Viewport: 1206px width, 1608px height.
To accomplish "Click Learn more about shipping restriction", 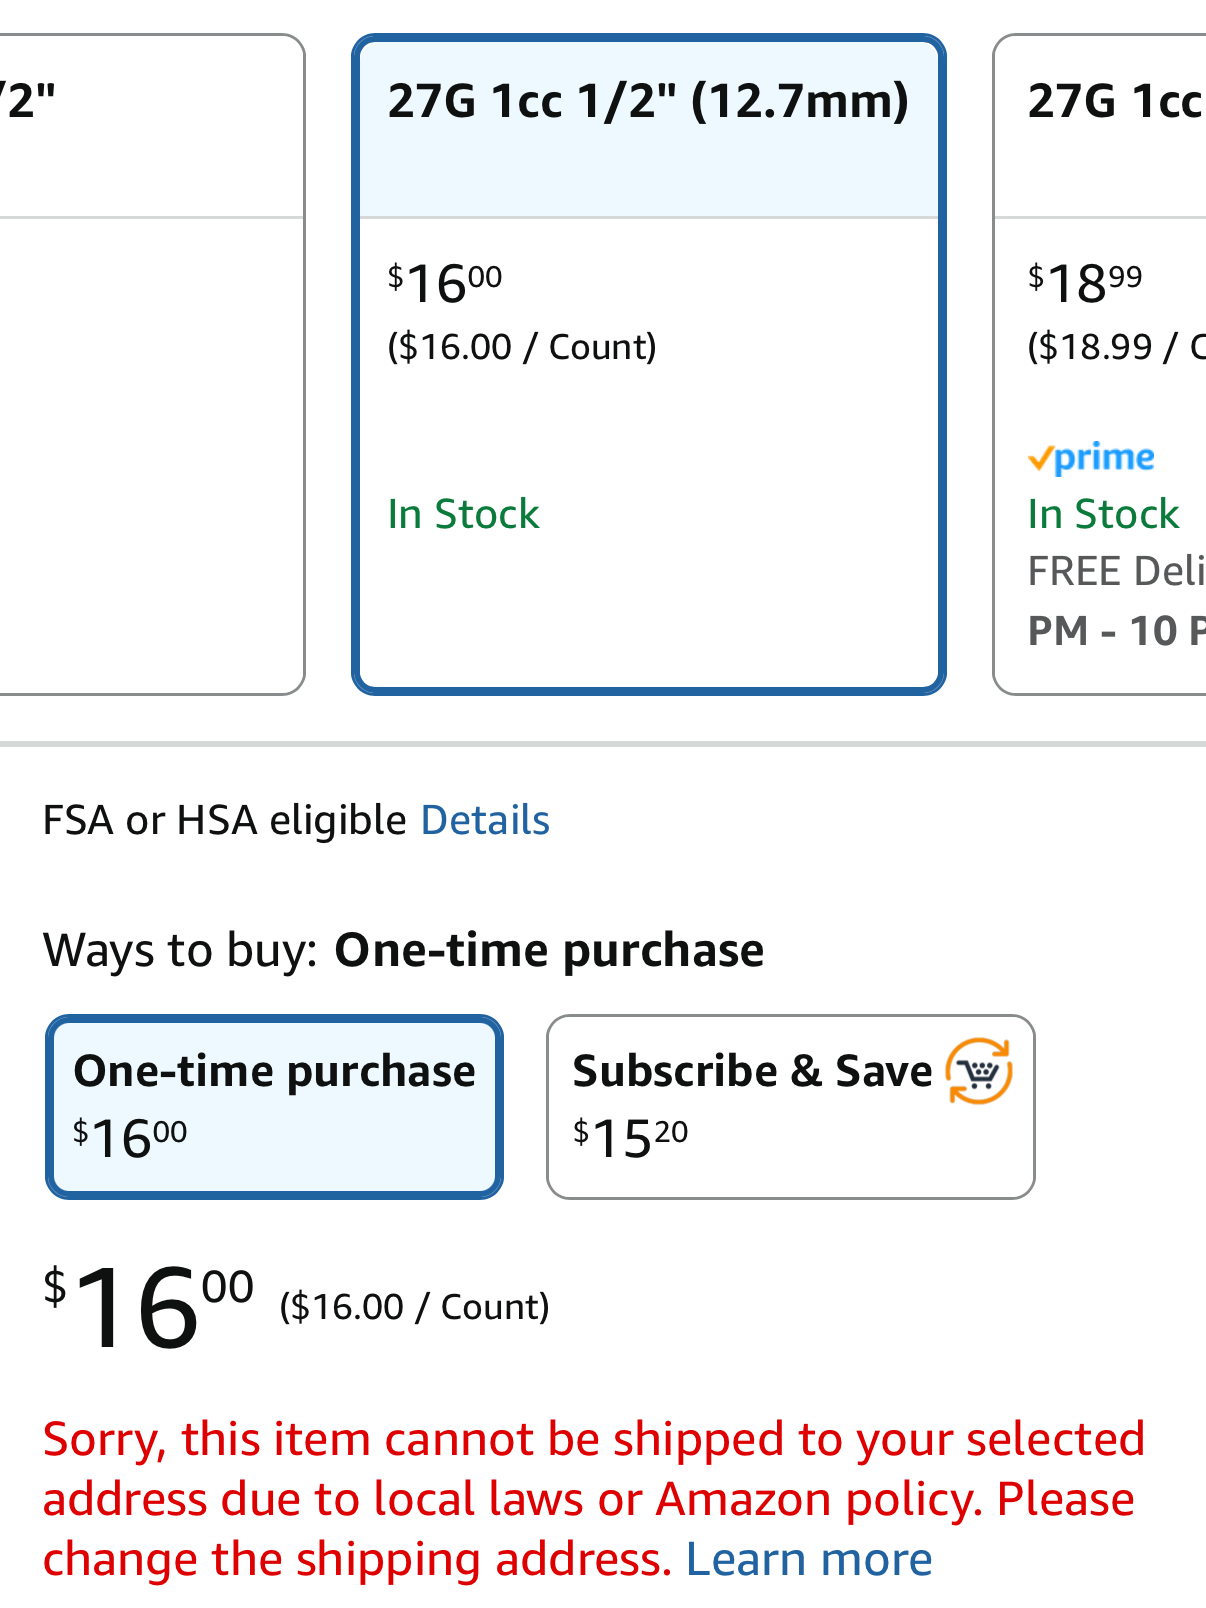I will (808, 1560).
